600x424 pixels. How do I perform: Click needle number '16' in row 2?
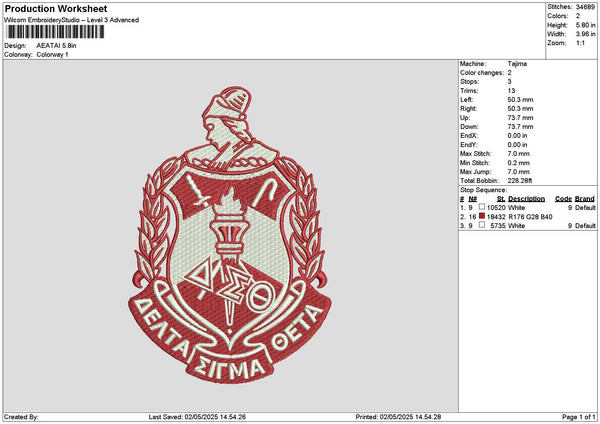pos(472,217)
